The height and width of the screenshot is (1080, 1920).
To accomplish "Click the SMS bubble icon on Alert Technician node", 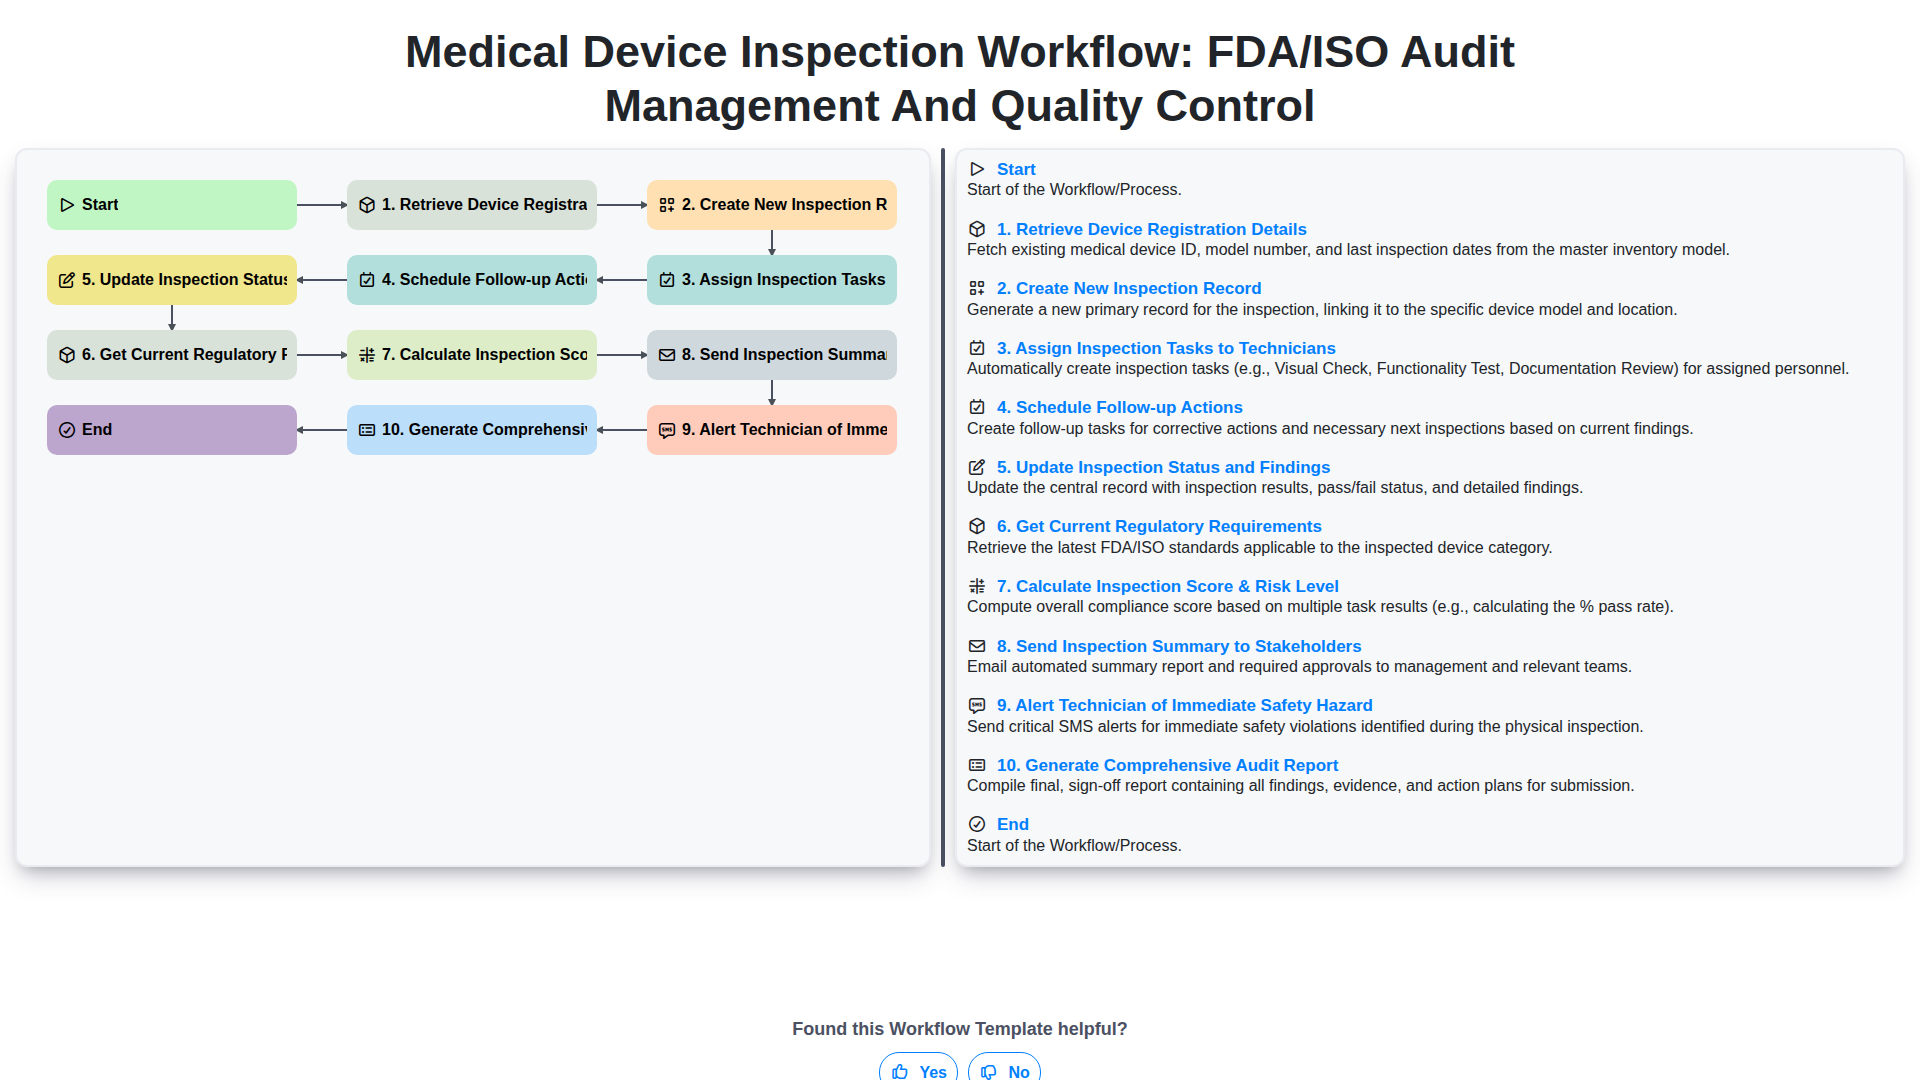I will [x=667, y=430].
